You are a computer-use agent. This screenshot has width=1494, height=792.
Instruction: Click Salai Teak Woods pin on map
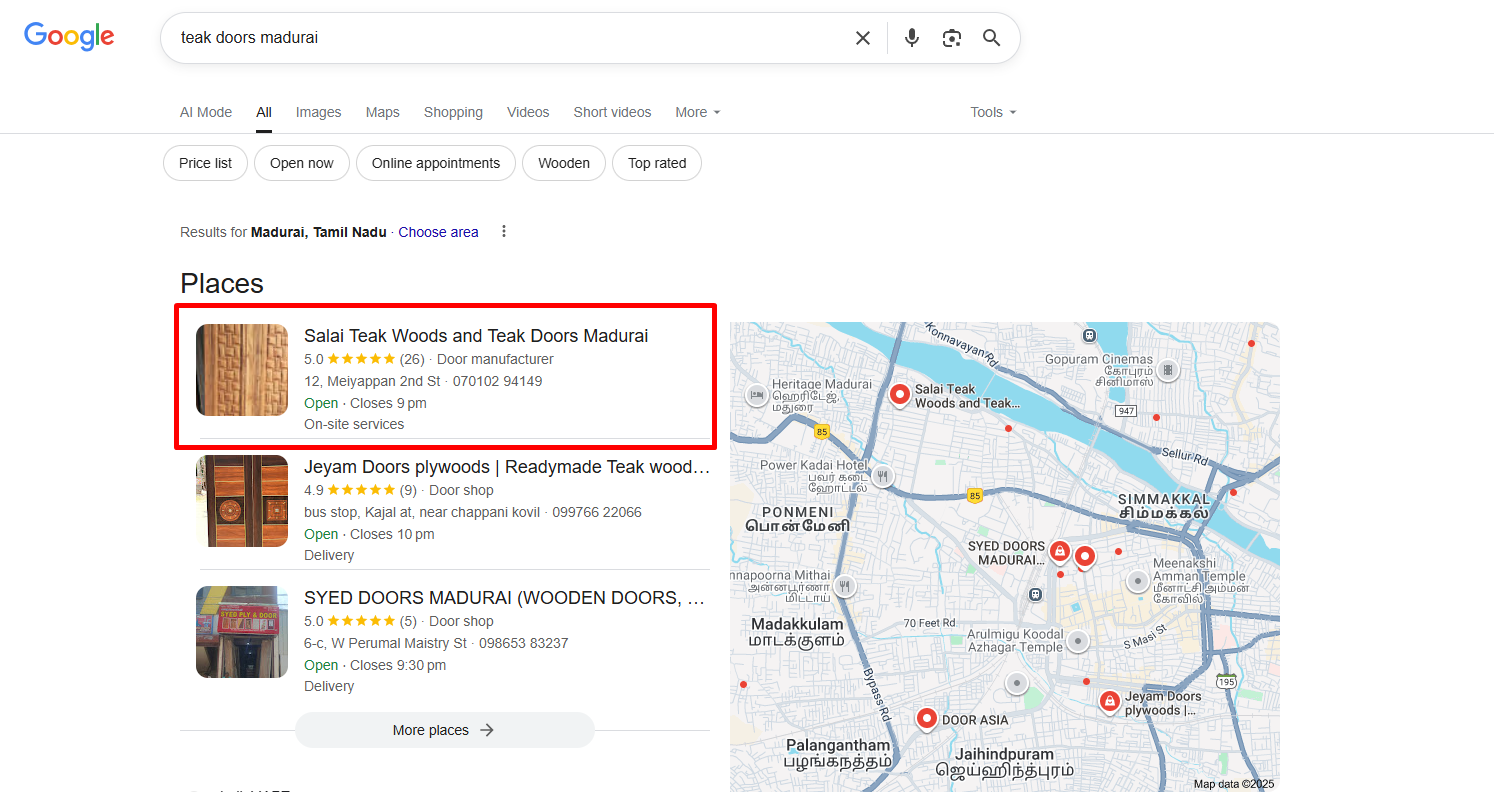899,395
